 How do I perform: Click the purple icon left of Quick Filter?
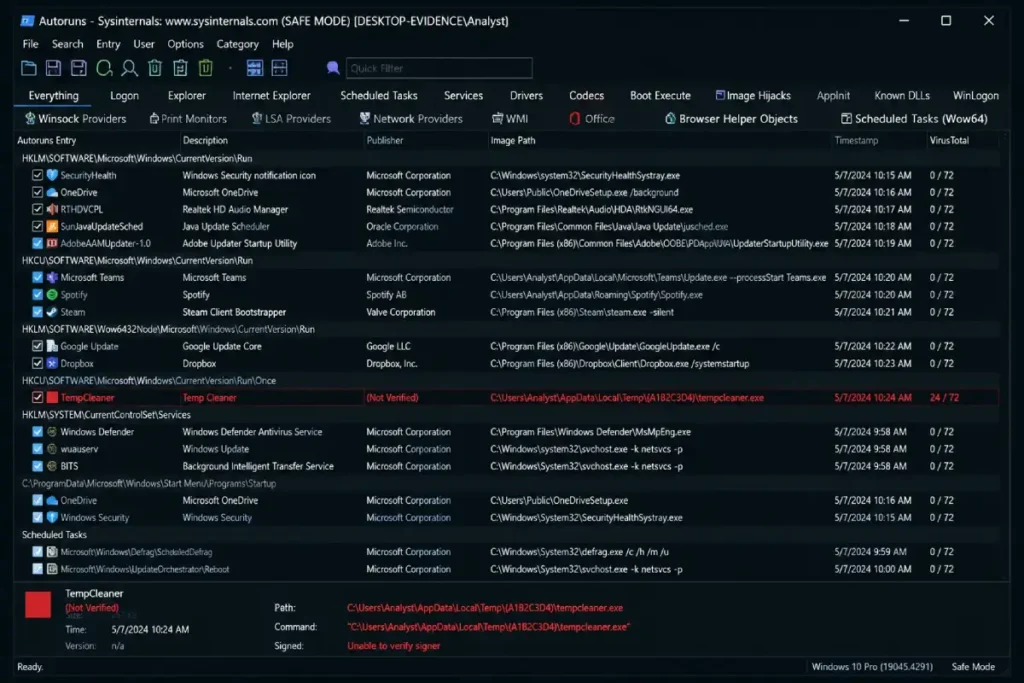point(333,68)
